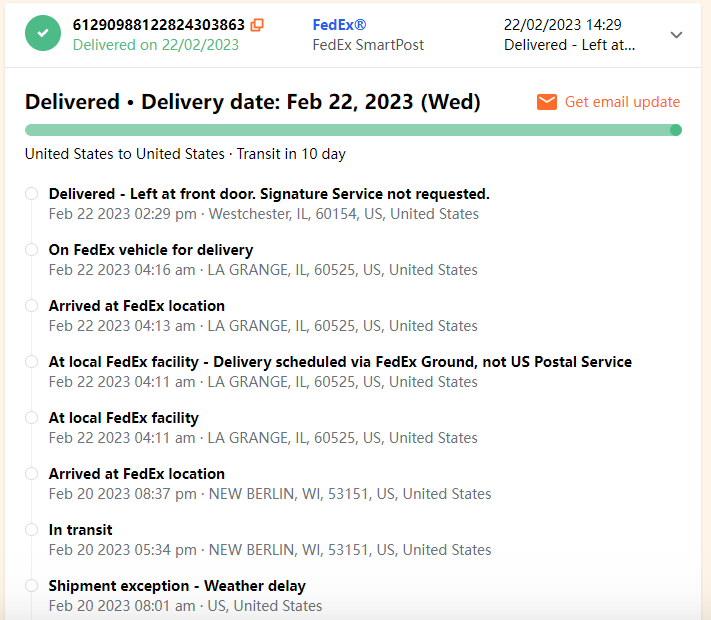
Task: Click the orange email envelope icon
Action: pos(547,102)
